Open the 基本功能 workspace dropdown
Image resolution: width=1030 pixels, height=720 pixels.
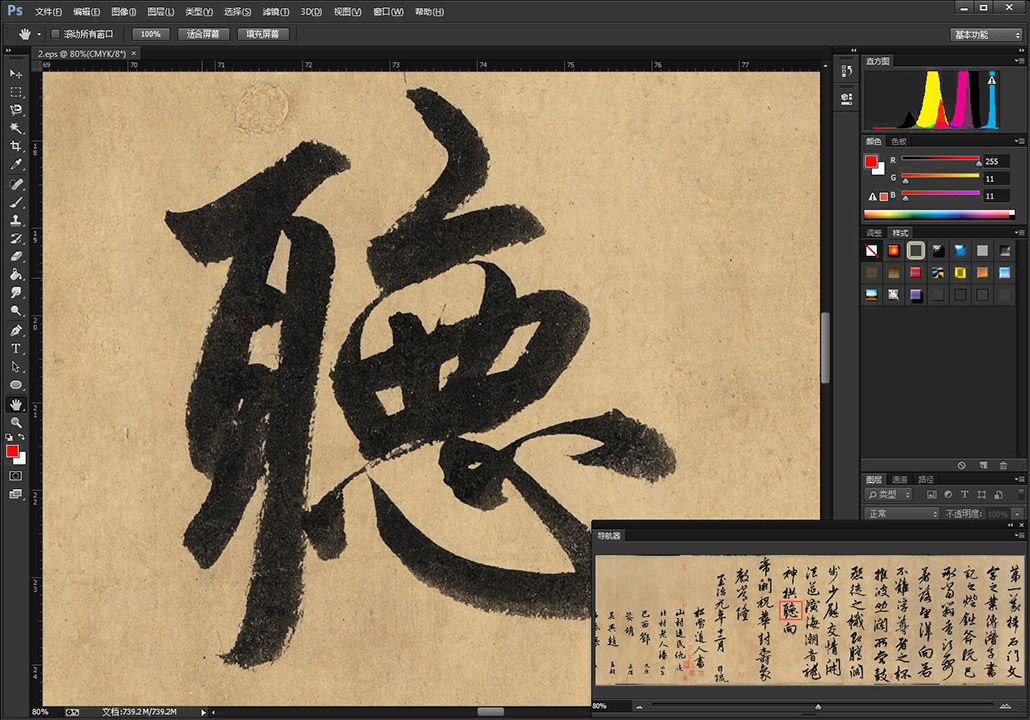[987, 35]
